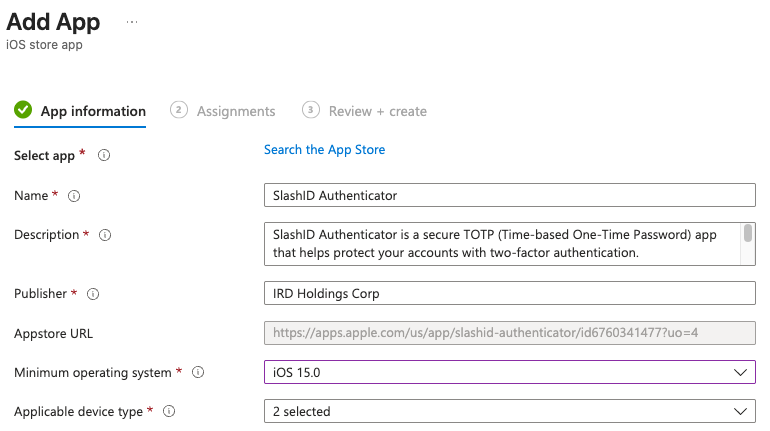Expand the Applicable device type dropdown
The image size is (770, 431).
pyautogui.click(x=510, y=411)
